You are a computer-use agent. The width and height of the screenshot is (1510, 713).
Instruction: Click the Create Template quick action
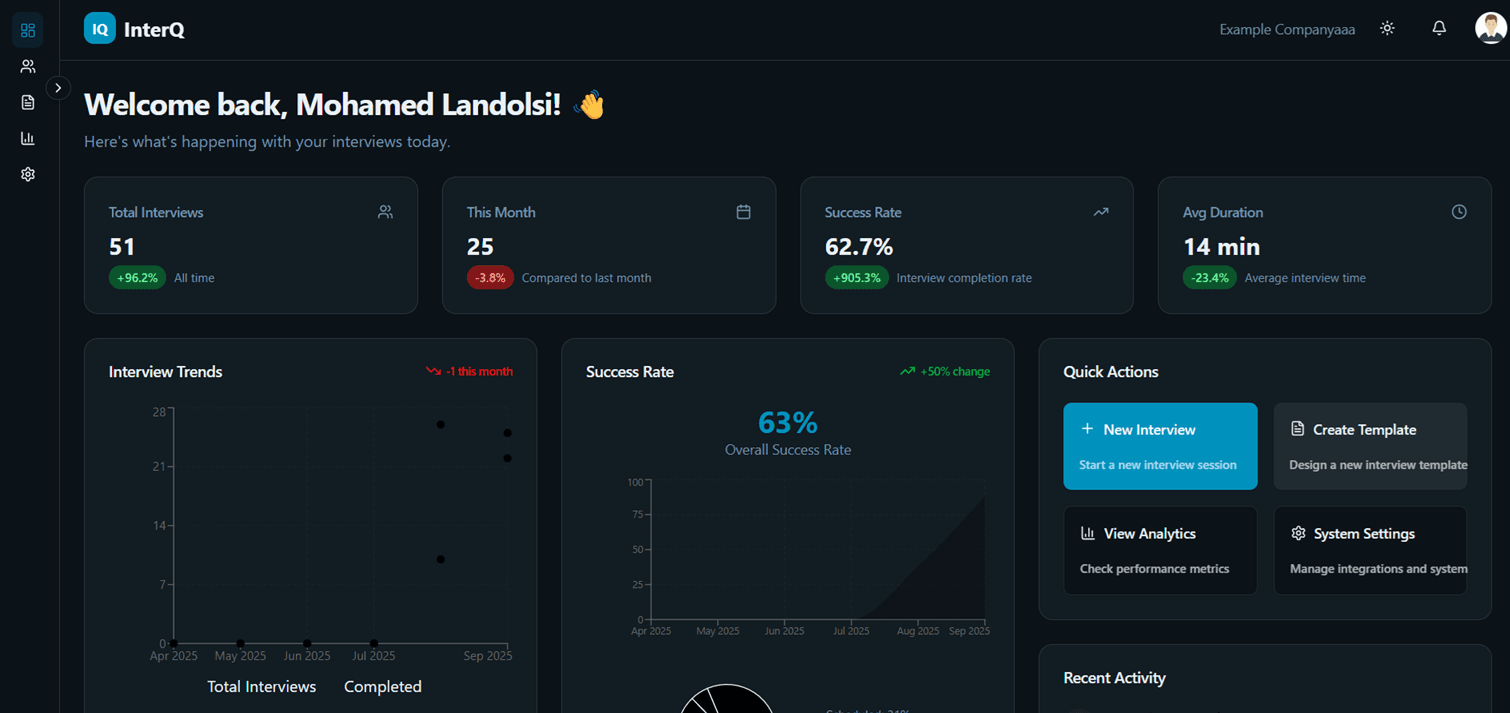pyautogui.click(x=1370, y=446)
